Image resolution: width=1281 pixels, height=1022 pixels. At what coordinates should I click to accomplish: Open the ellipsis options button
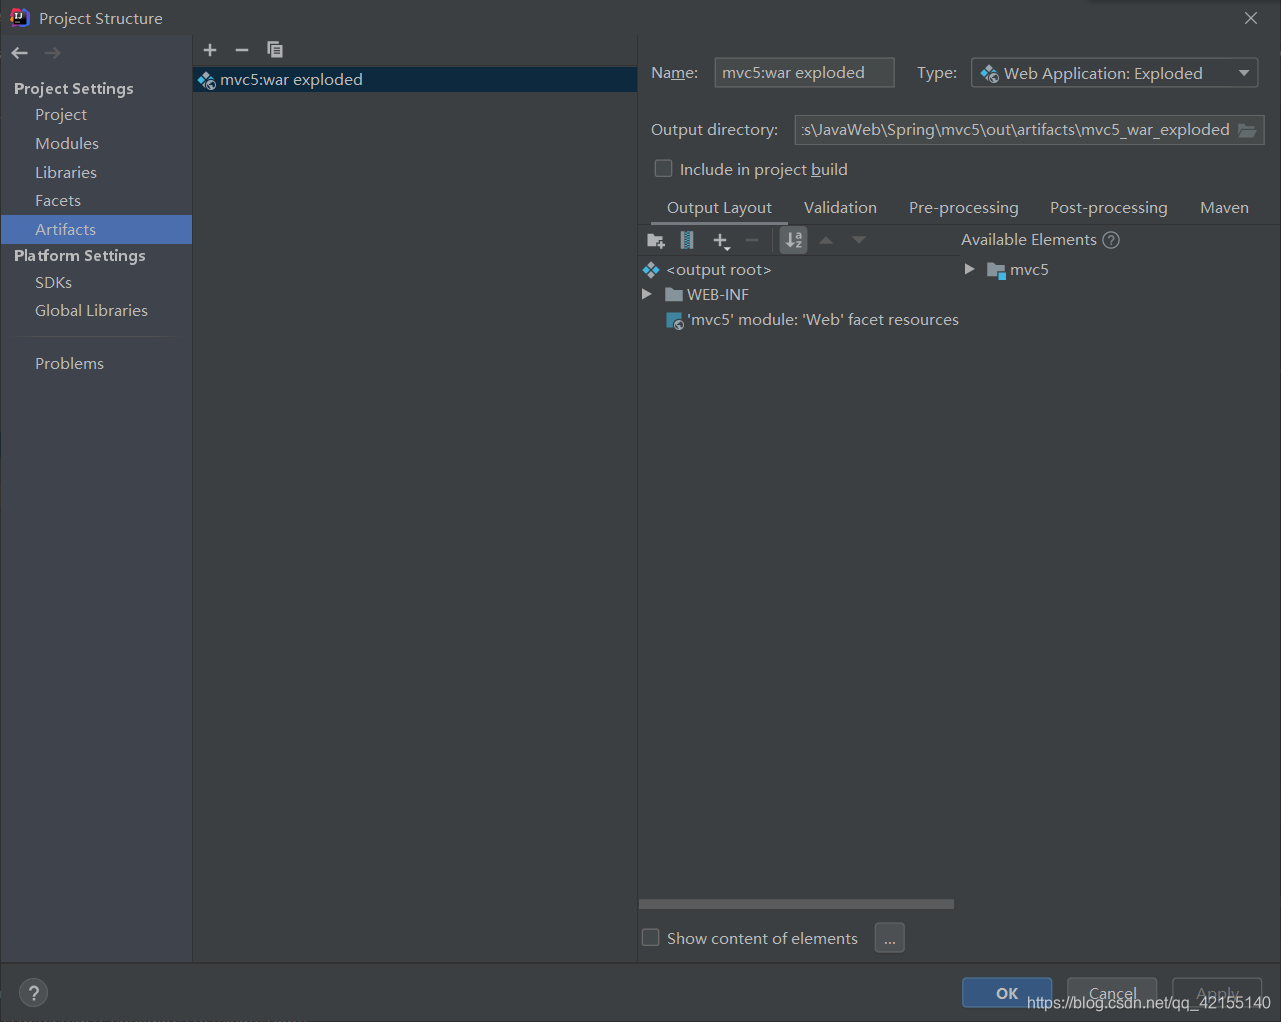[890, 938]
